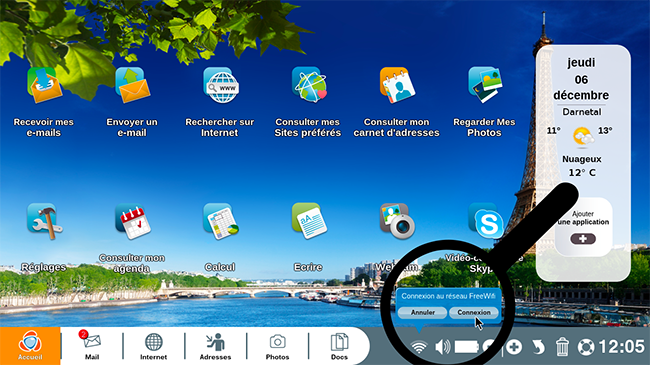Open Consulter mes Sites préférés
Screen dimensions: 650x365
(309, 85)
